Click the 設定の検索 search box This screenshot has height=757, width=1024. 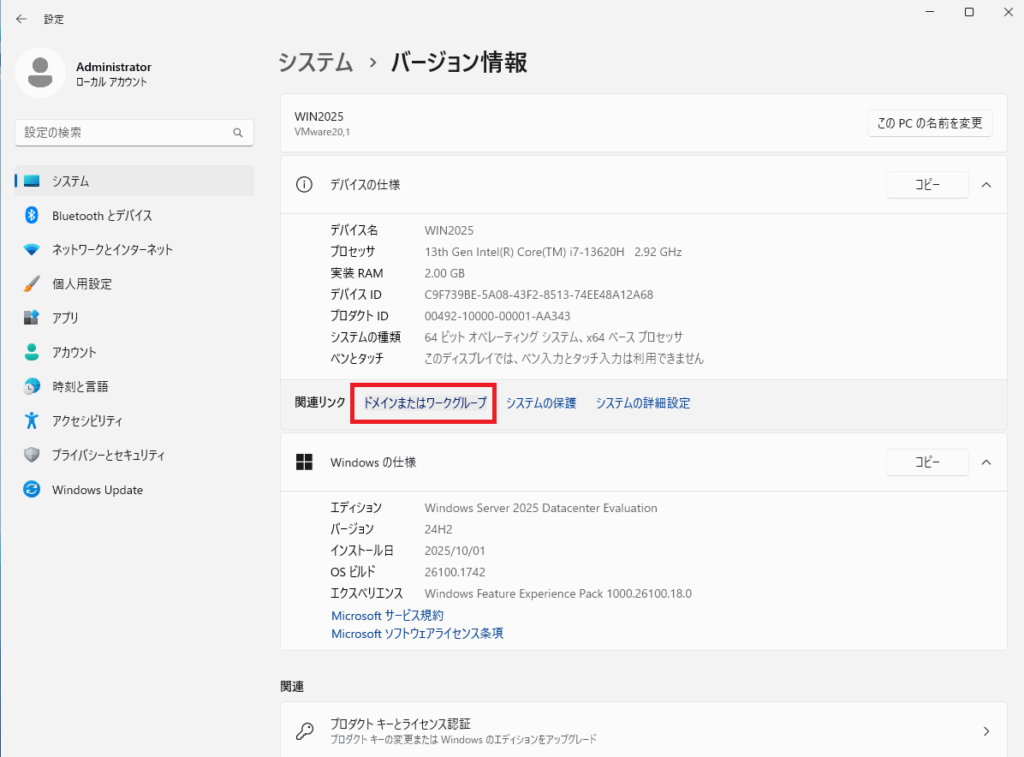pyautogui.click(x=125, y=132)
